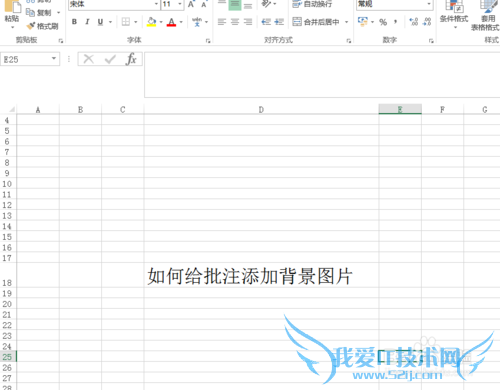
Task: Click the increase font size icon
Action: [191, 4]
